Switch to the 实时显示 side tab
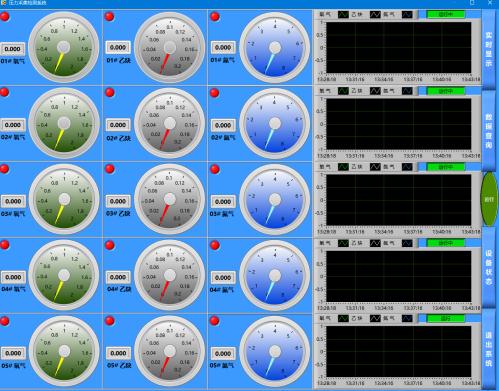The height and width of the screenshot is (391, 499). [x=488, y=49]
